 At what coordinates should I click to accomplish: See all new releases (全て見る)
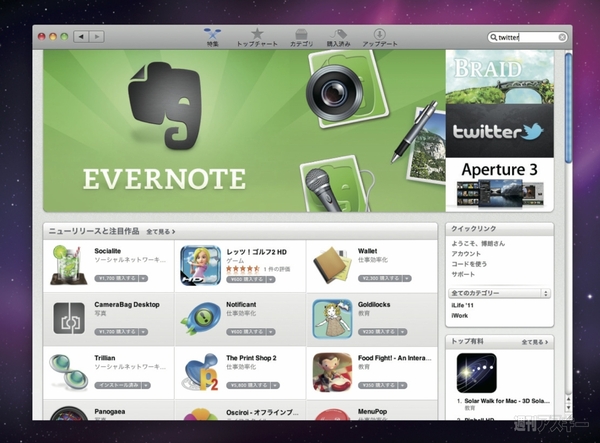pyautogui.click(x=161, y=232)
